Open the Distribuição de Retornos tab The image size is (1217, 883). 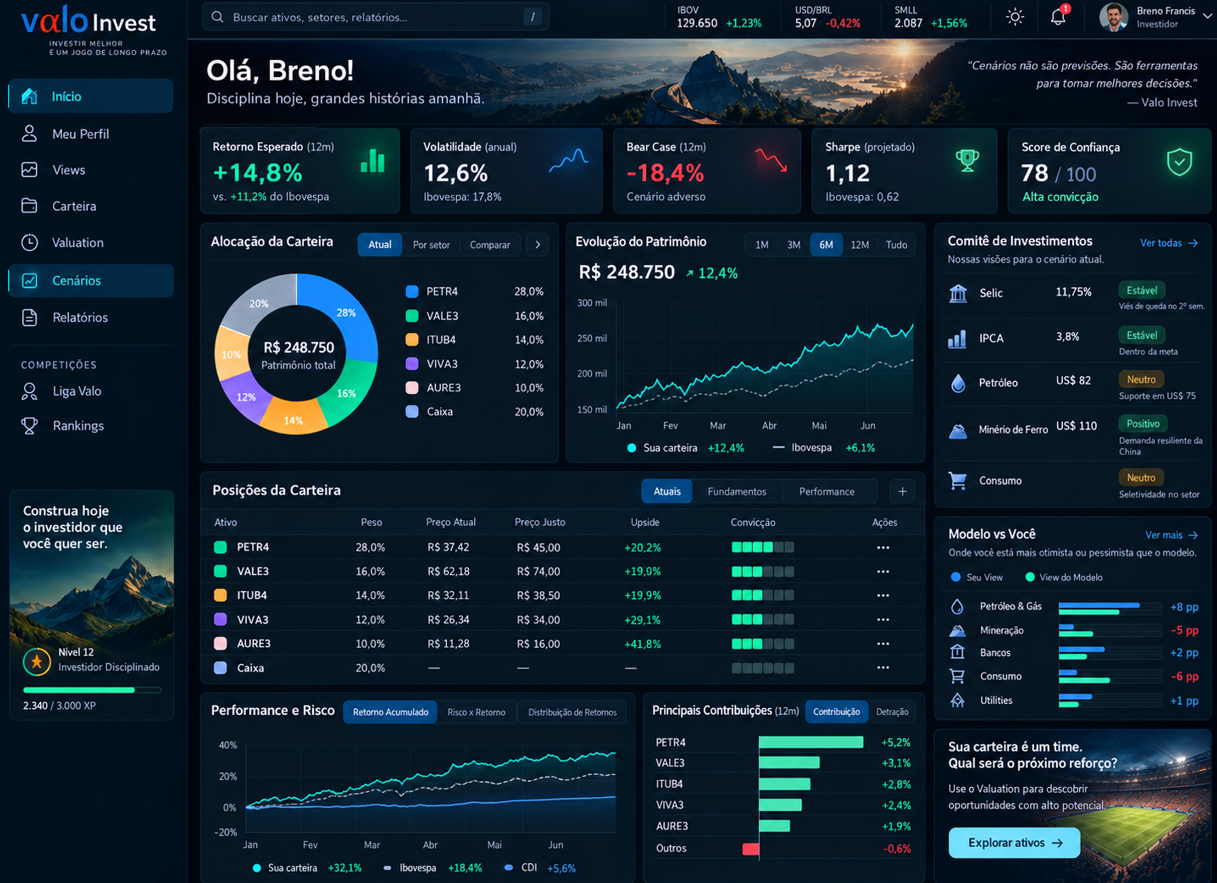pyautogui.click(x=573, y=712)
